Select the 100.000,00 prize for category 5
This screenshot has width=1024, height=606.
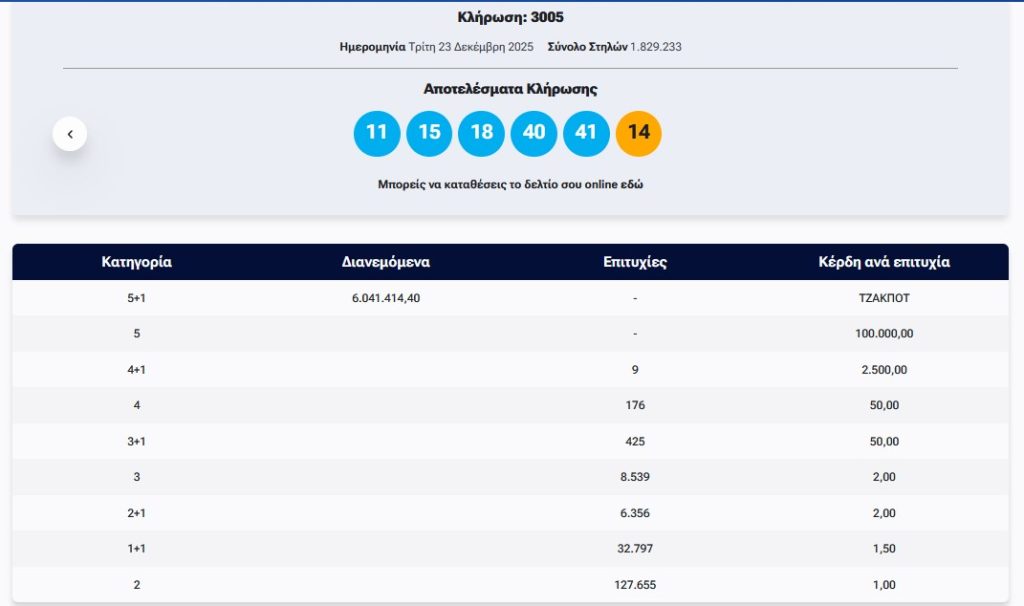[x=884, y=334]
